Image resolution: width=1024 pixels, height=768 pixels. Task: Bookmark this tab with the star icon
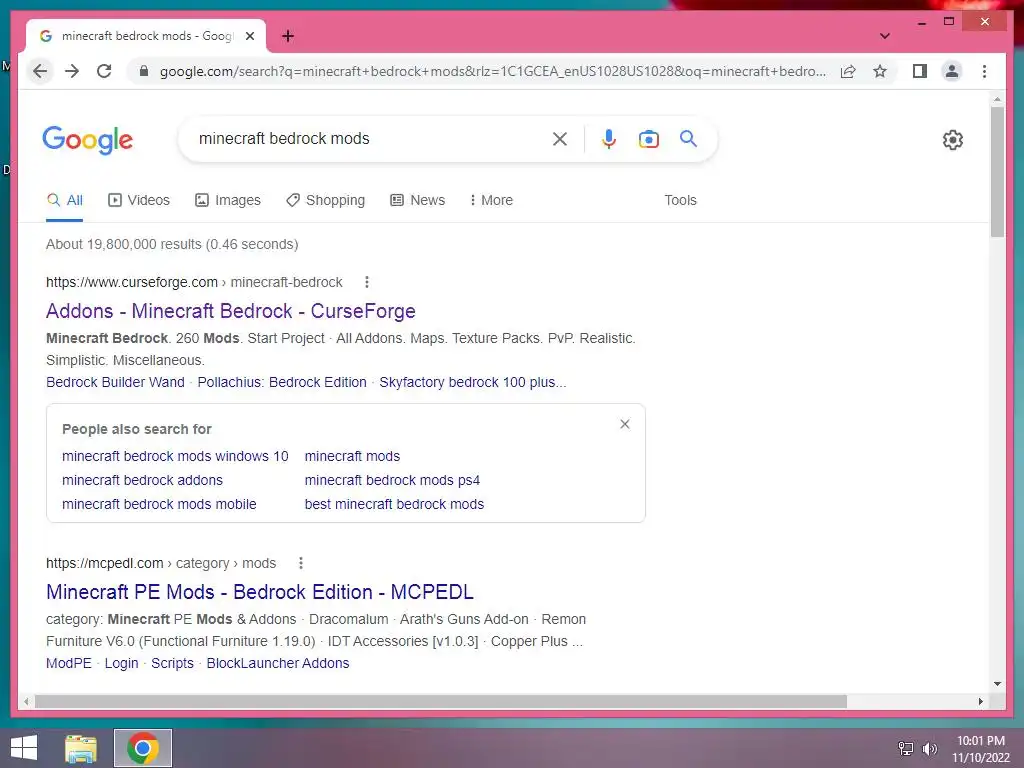click(880, 71)
